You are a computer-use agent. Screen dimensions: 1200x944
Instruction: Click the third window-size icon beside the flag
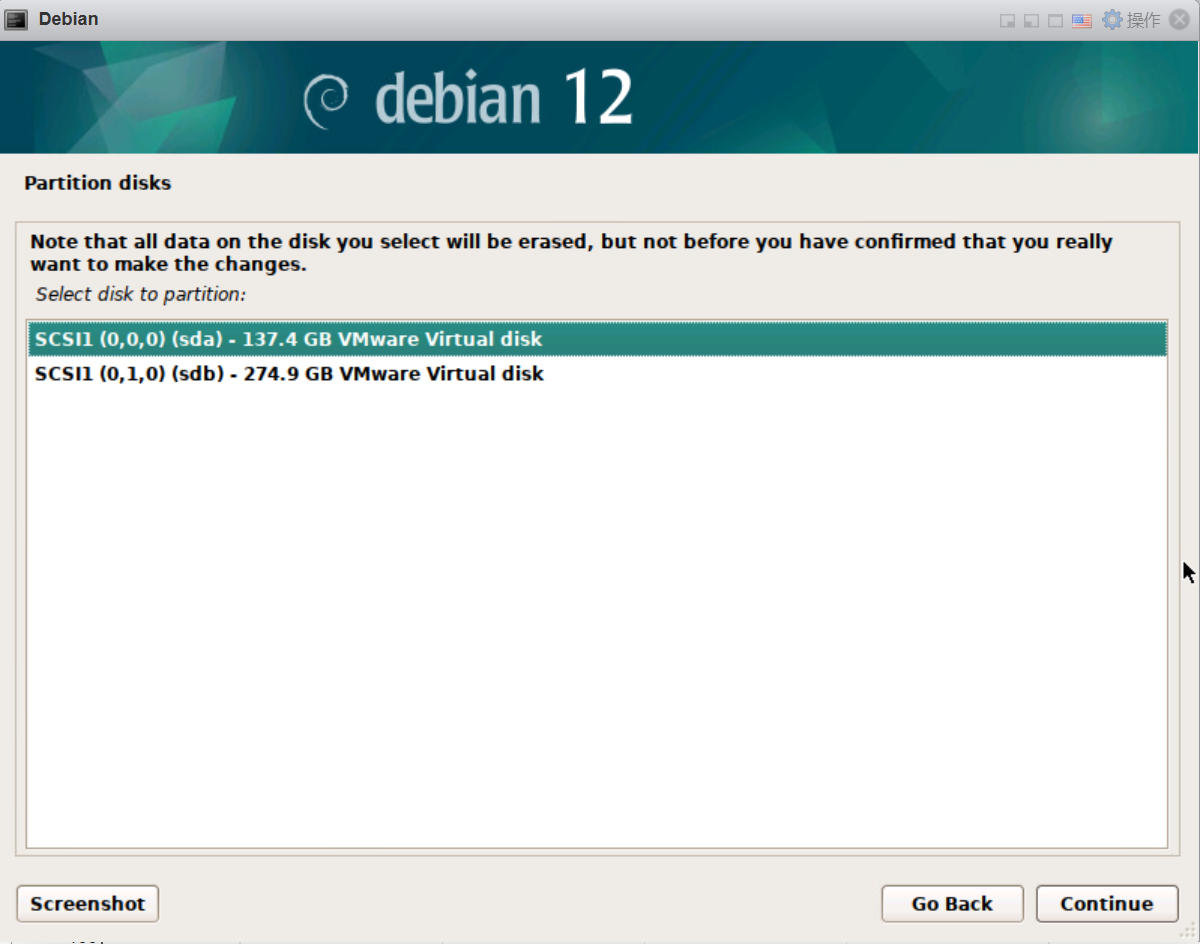click(1055, 21)
